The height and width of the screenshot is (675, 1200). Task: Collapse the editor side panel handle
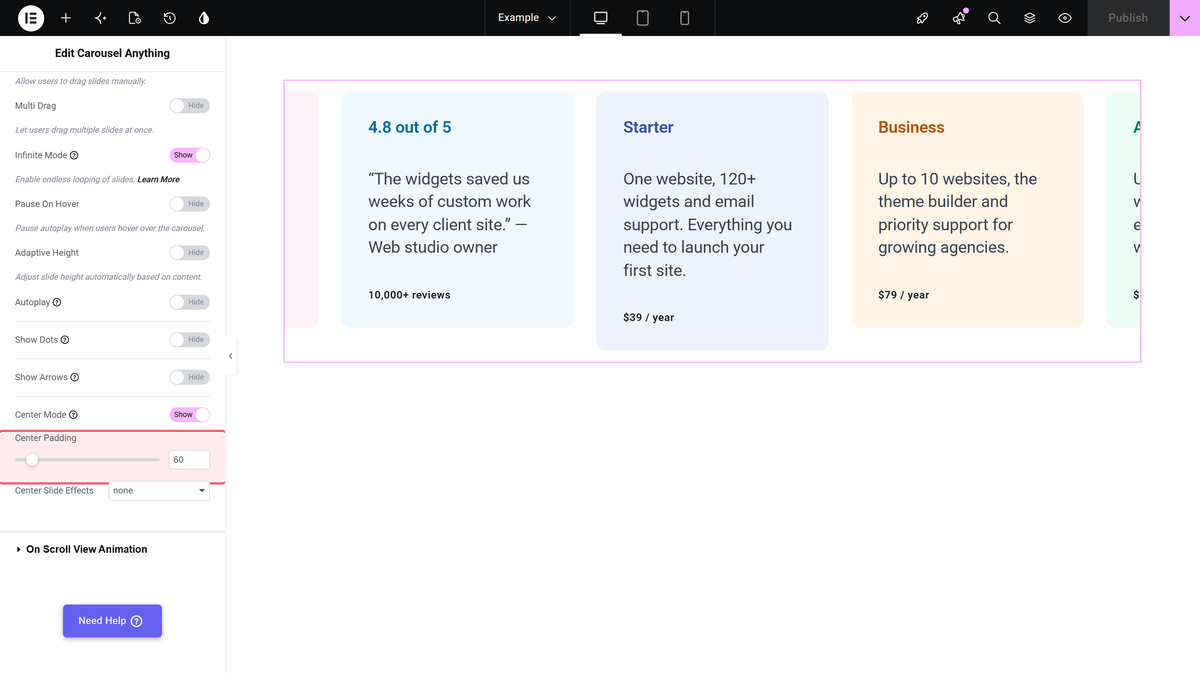tap(231, 356)
